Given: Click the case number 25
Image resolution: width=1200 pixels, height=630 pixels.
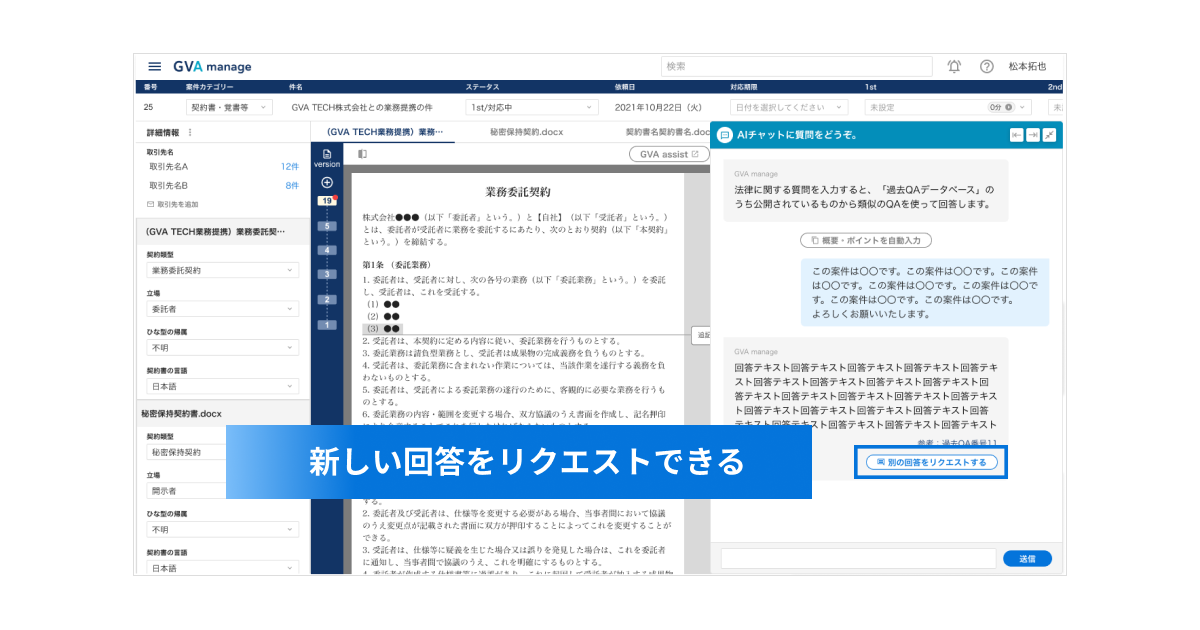Looking at the screenshot, I should point(148,107).
